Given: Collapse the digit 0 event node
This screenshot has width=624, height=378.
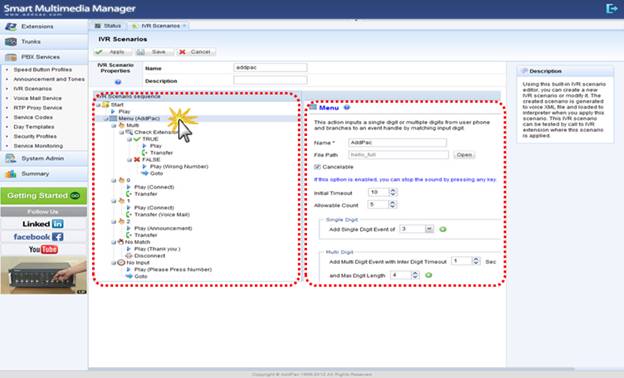Looking at the screenshot, I should 114,180.
